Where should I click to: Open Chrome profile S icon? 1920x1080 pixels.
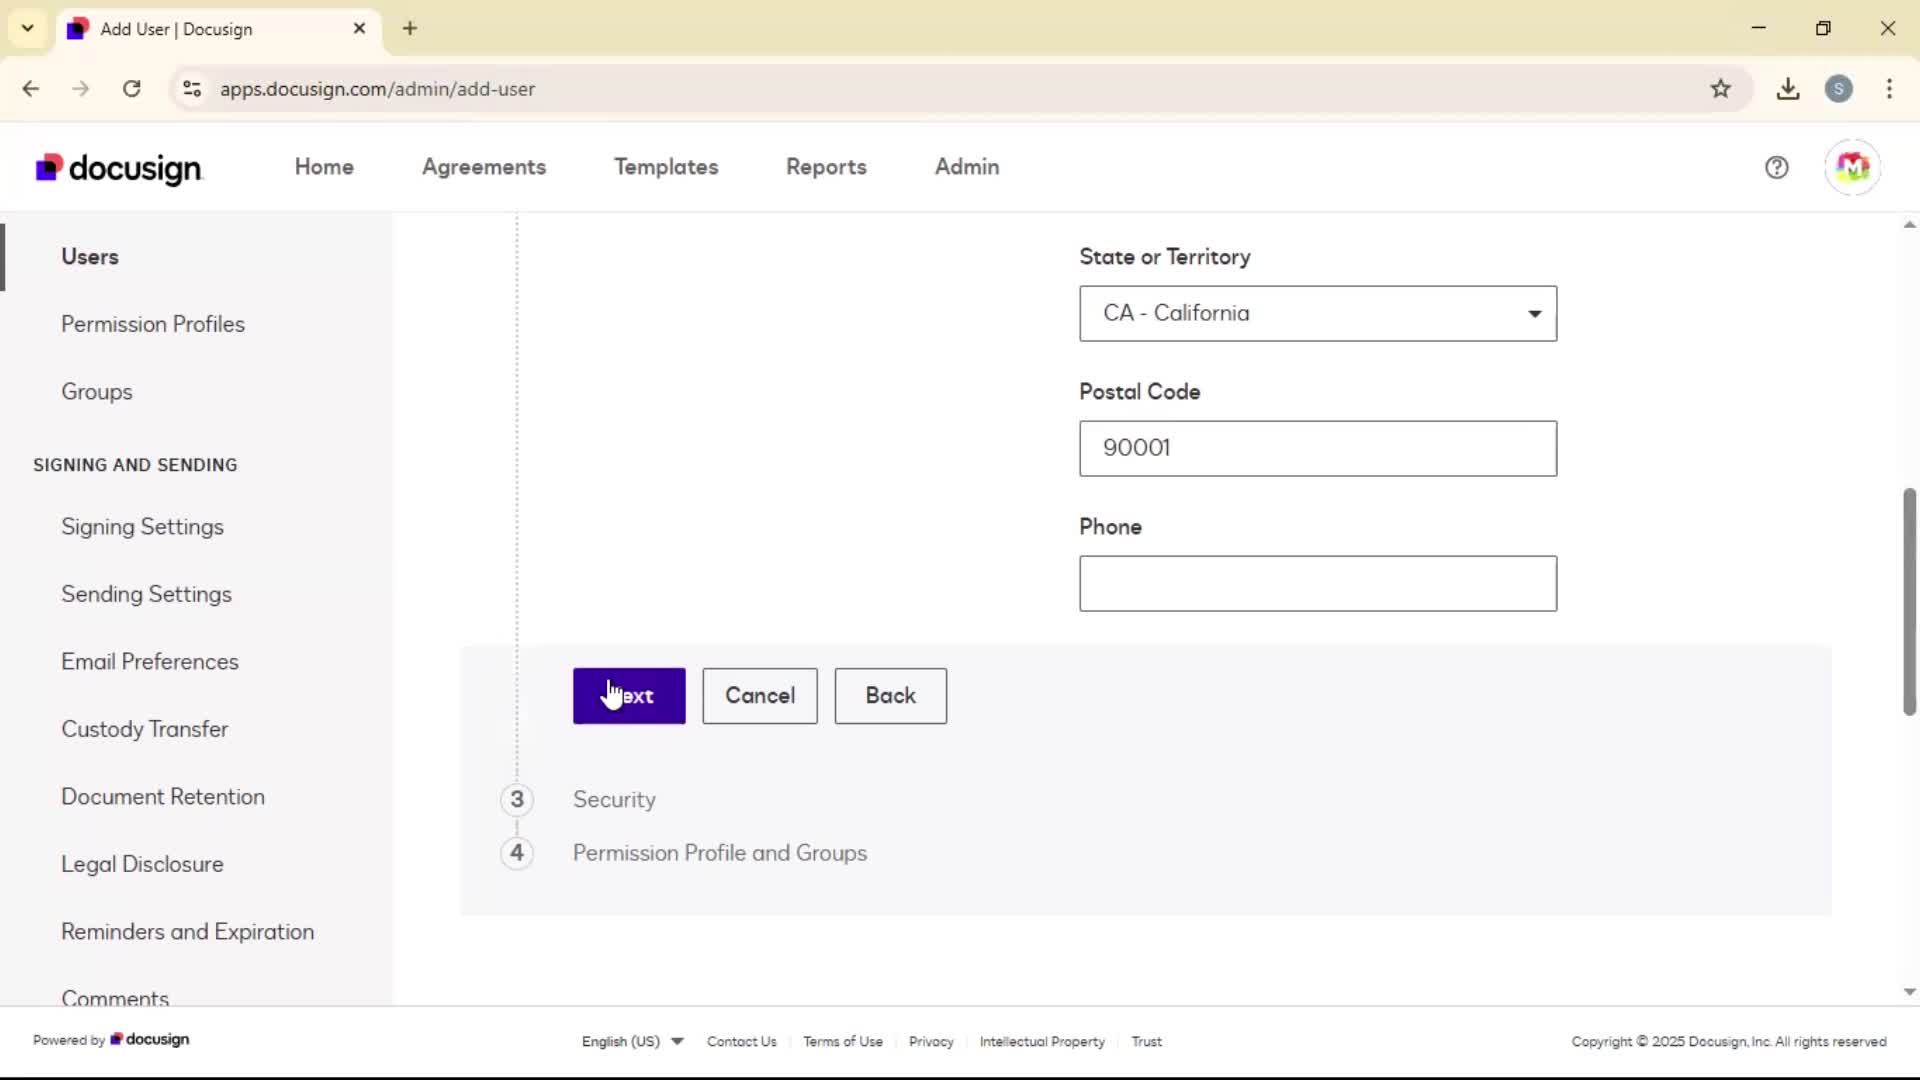1838,89
